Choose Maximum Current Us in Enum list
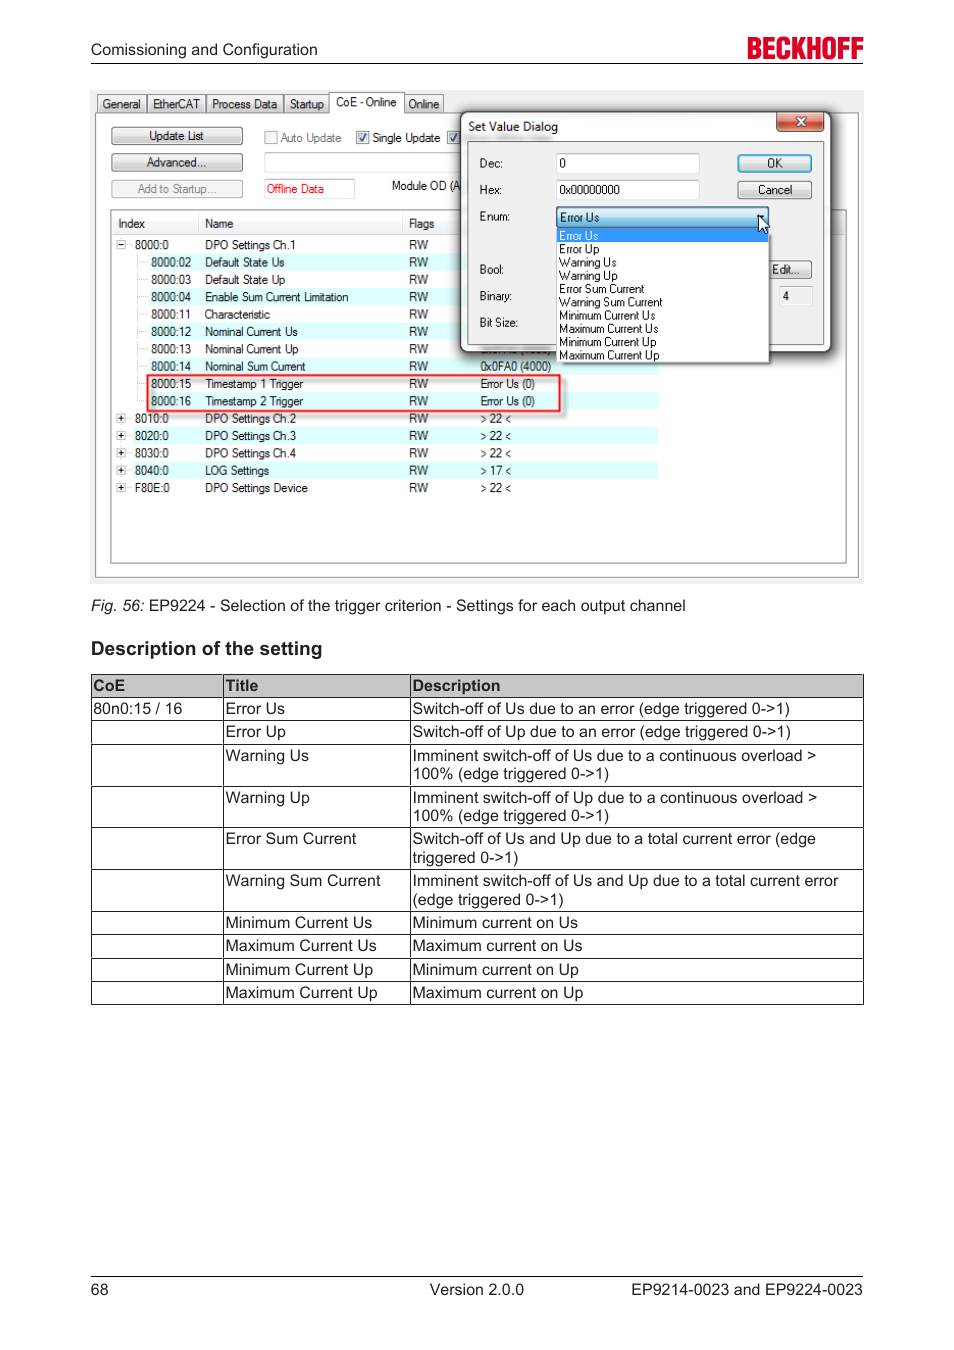The width and height of the screenshot is (954, 1350). pyautogui.click(x=661, y=329)
